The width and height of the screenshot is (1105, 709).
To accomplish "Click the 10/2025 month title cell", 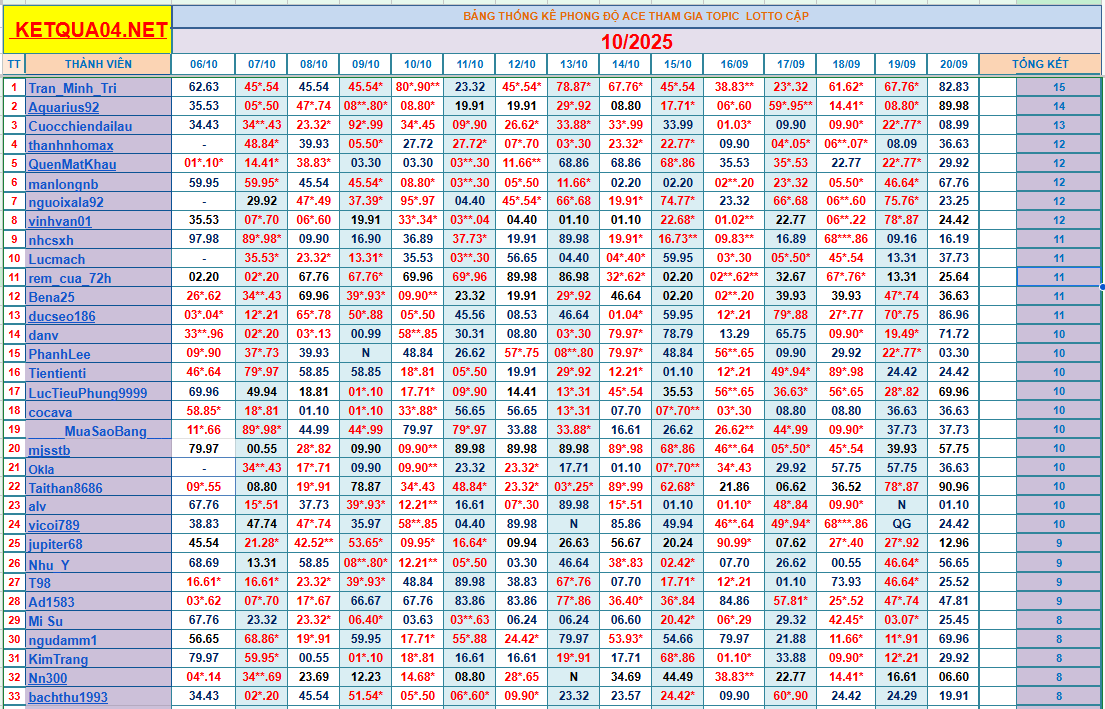I will pyautogui.click(x=636, y=42).
